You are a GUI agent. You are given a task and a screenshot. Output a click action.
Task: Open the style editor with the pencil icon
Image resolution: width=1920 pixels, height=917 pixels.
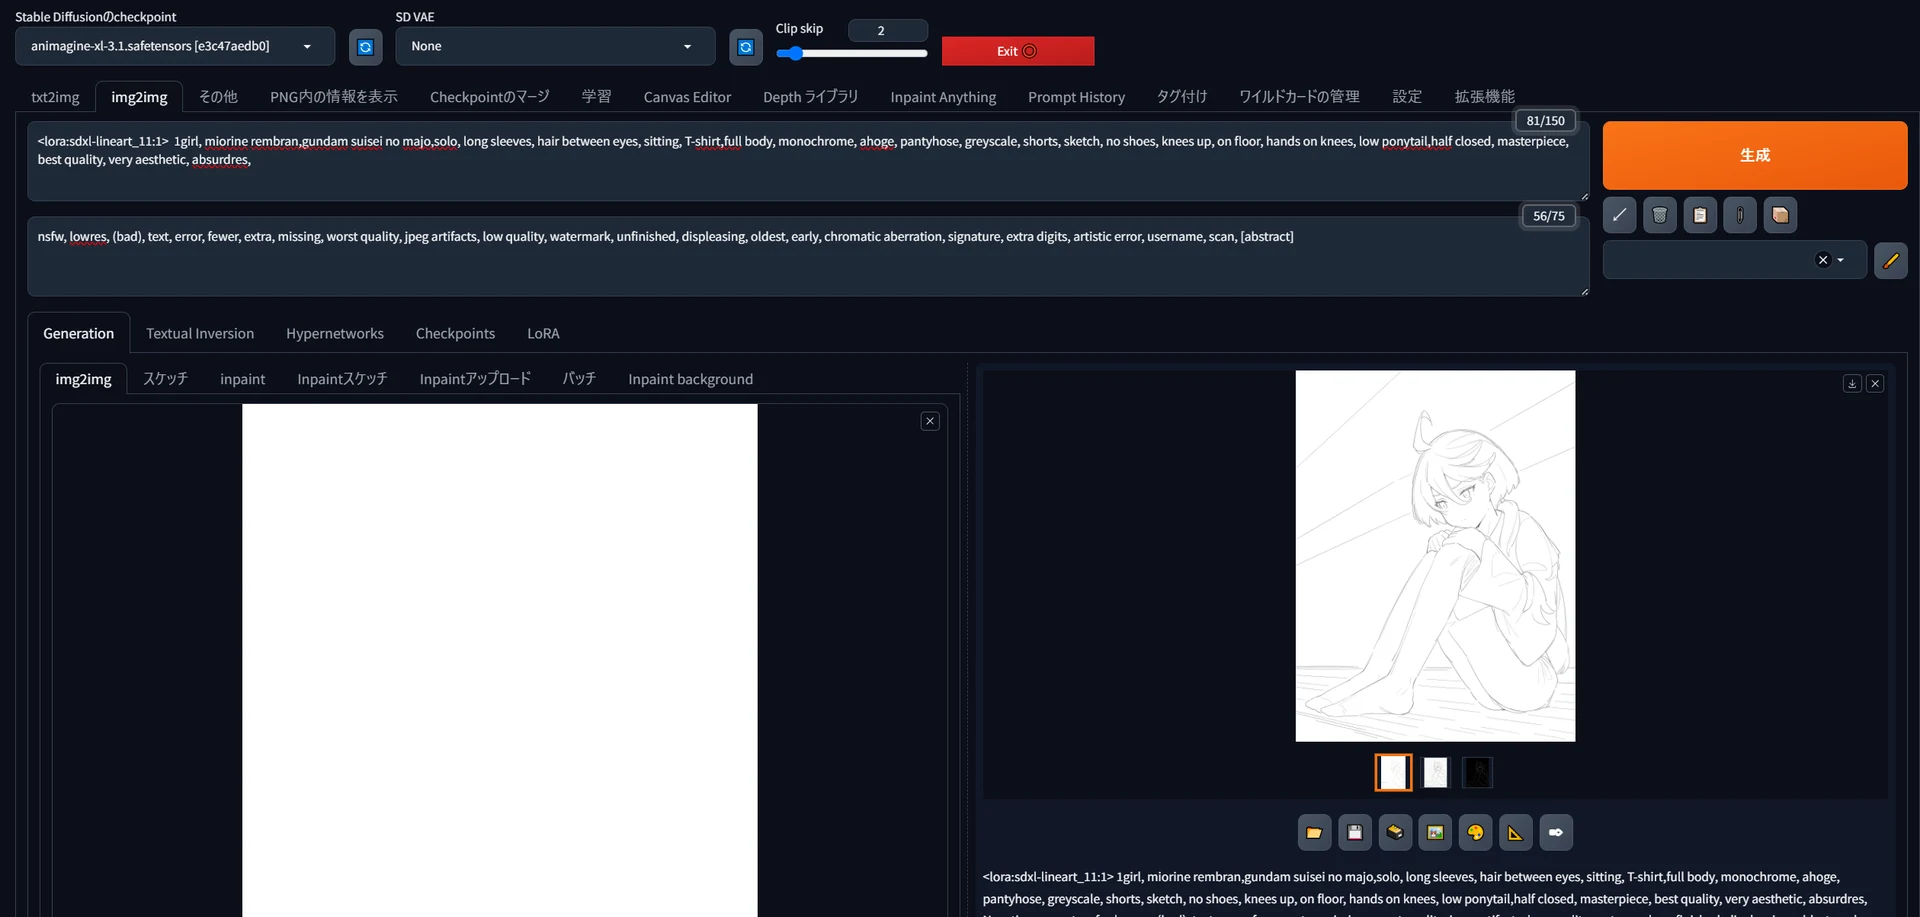coord(1890,261)
